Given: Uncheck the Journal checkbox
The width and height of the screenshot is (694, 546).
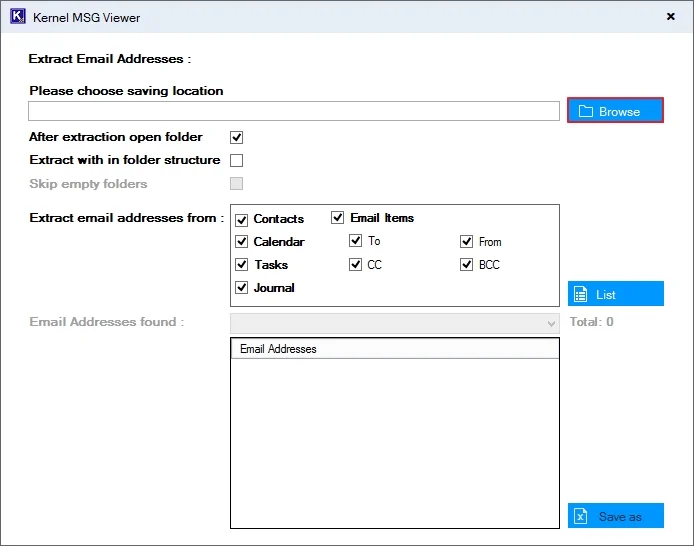Looking at the screenshot, I should (x=241, y=288).
